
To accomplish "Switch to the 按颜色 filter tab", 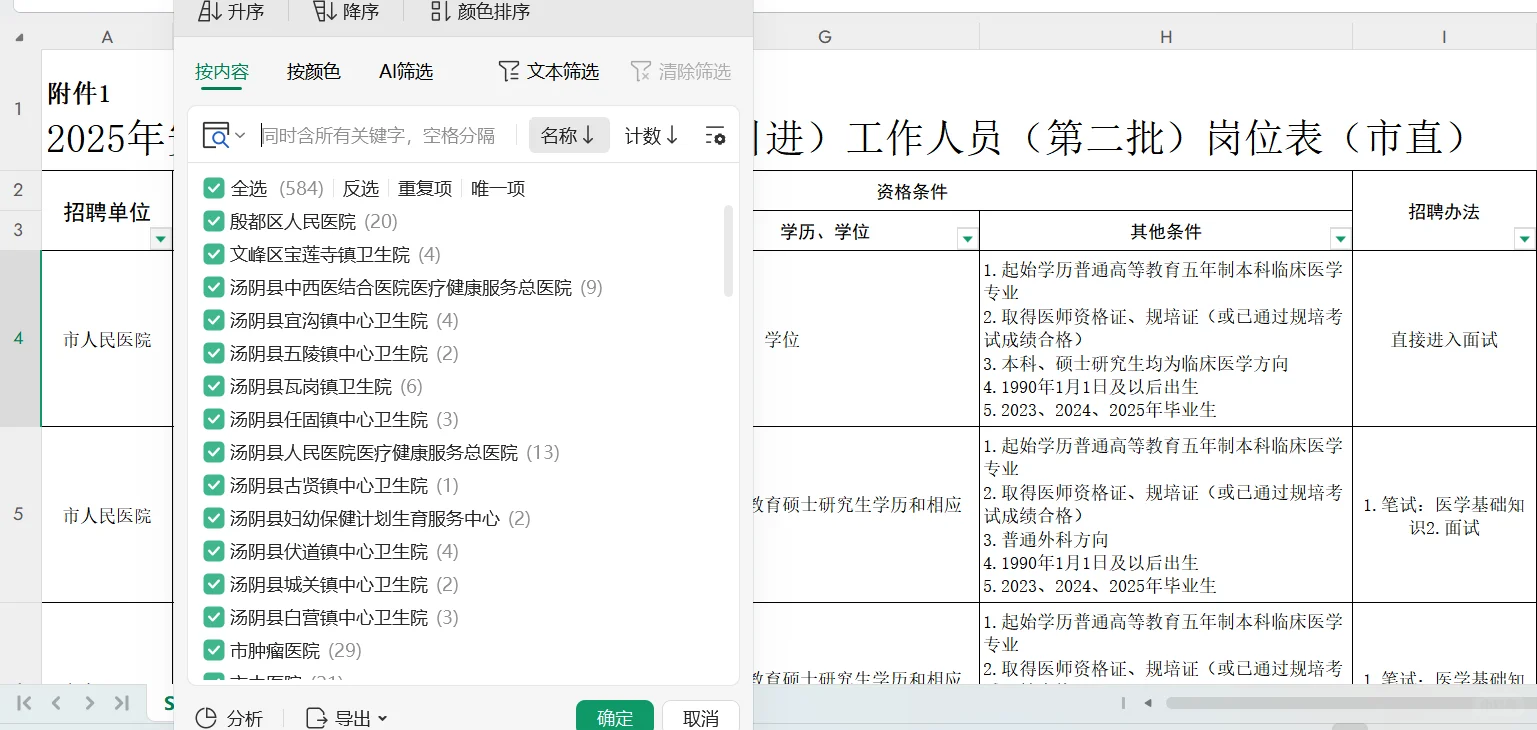I will (313, 71).
